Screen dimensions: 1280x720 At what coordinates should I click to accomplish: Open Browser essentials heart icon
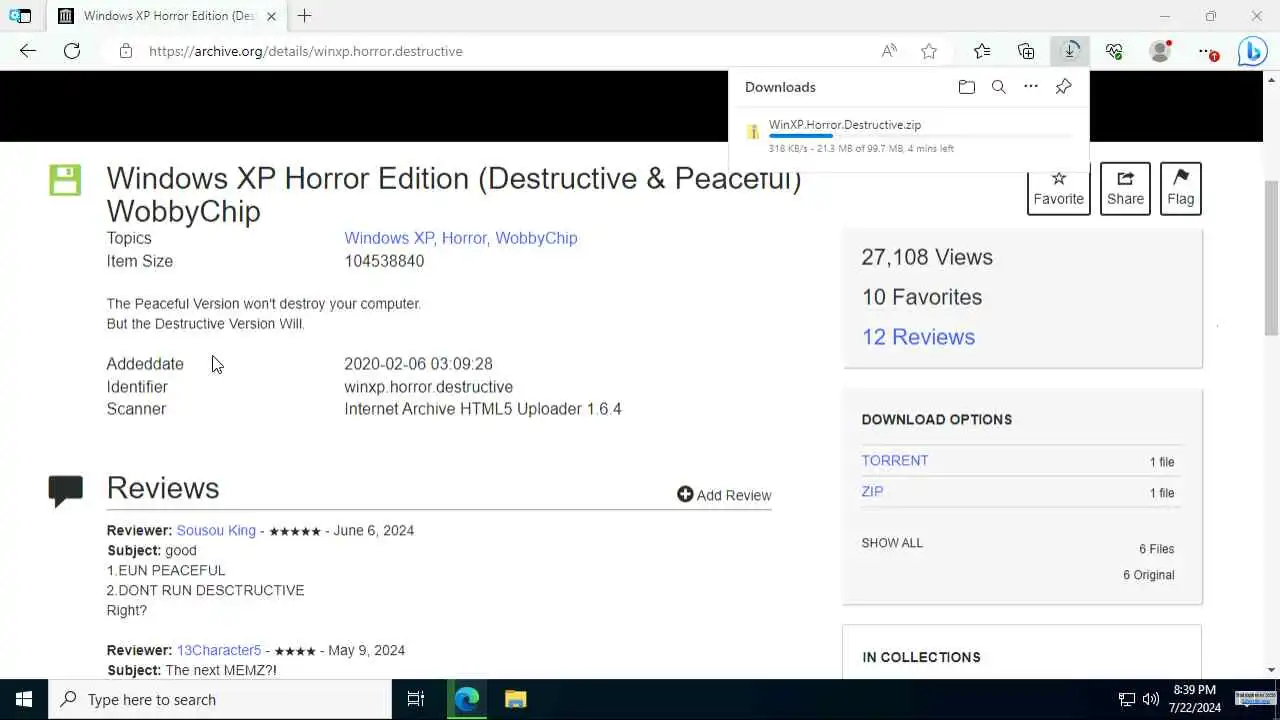click(x=1114, y=51)
